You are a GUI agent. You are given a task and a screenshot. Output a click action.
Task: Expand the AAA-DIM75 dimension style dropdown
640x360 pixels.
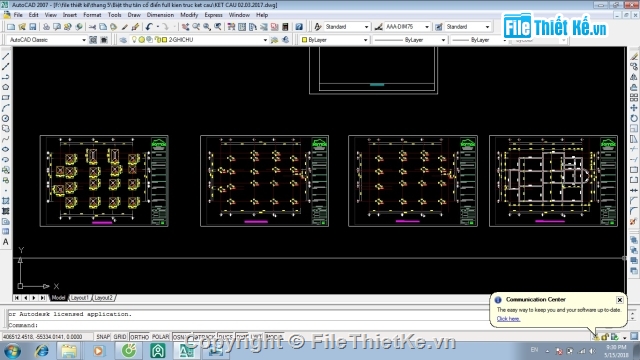(x=427, y=27)
